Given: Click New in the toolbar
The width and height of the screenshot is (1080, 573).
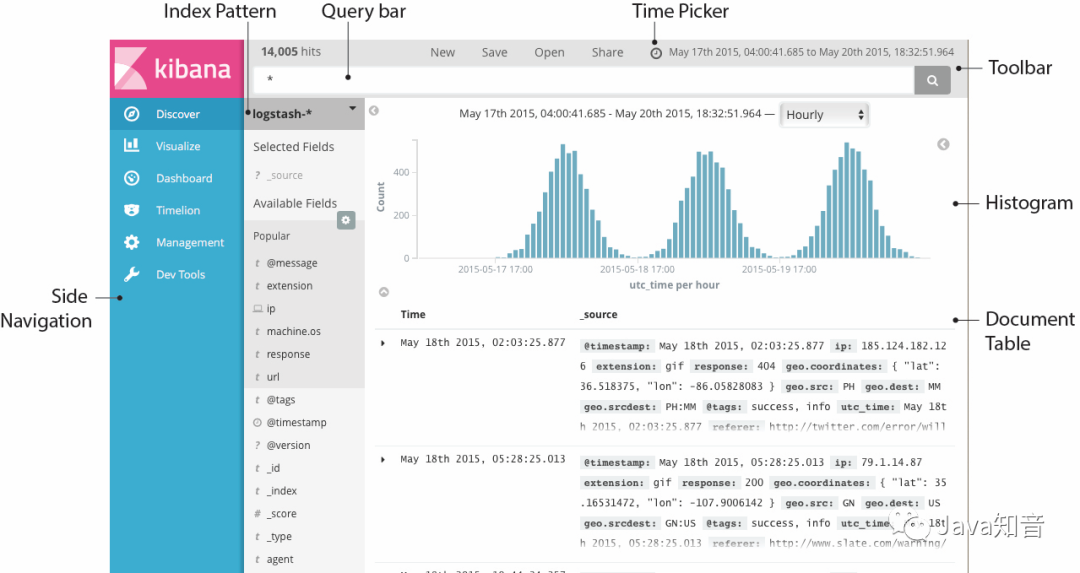Looking at the screenshot, I should coord(442,52).
